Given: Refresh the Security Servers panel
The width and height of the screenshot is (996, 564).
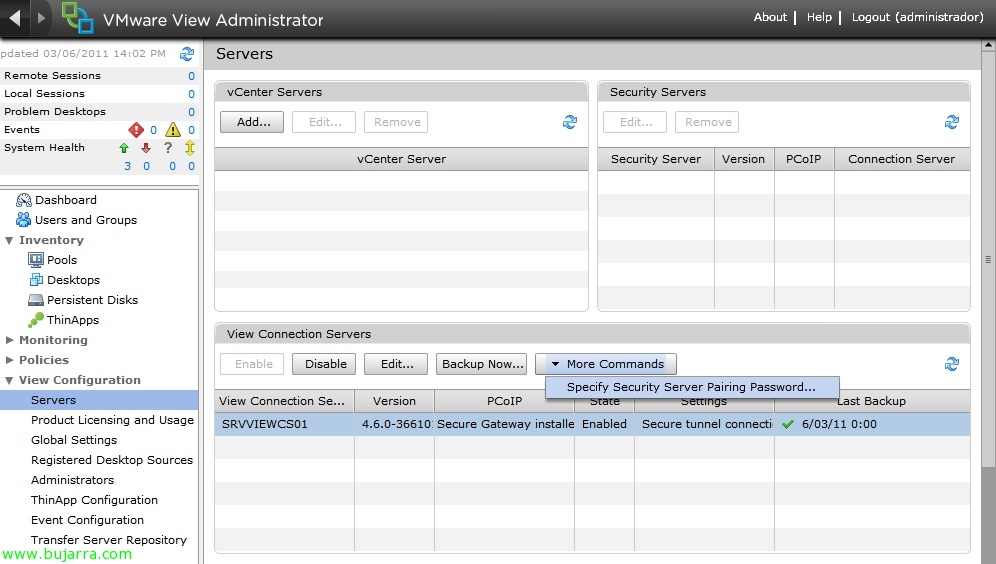Looking at the screenshot, I should 952,122.
